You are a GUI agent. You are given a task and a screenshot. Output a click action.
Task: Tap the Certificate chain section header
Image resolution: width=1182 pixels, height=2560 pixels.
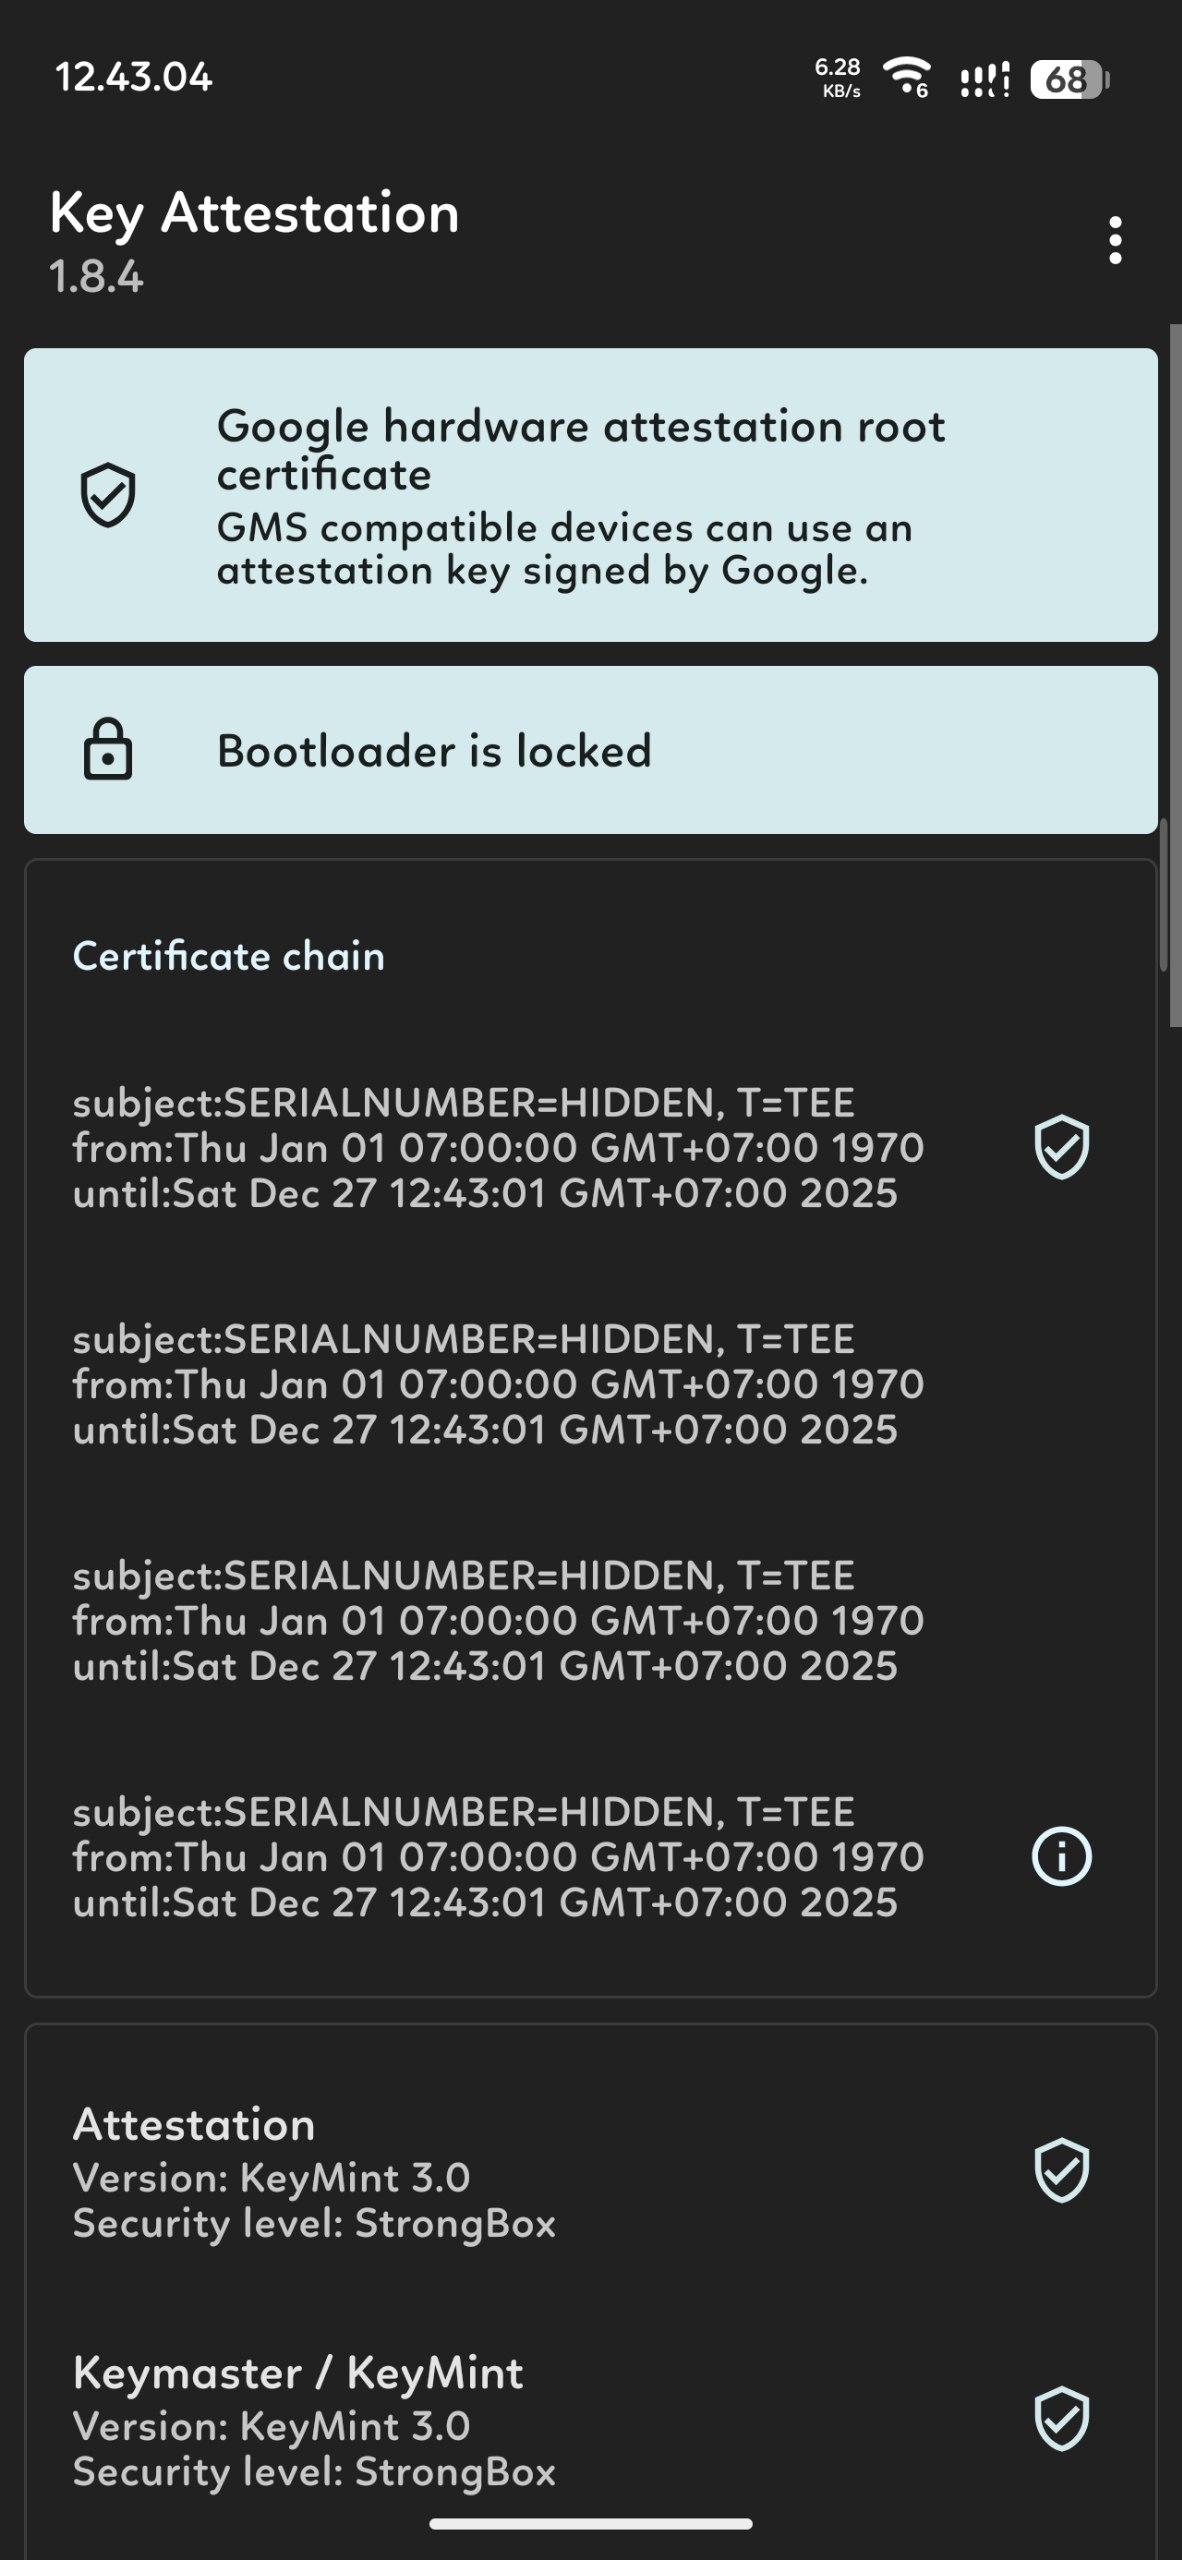tap(229, 956)
